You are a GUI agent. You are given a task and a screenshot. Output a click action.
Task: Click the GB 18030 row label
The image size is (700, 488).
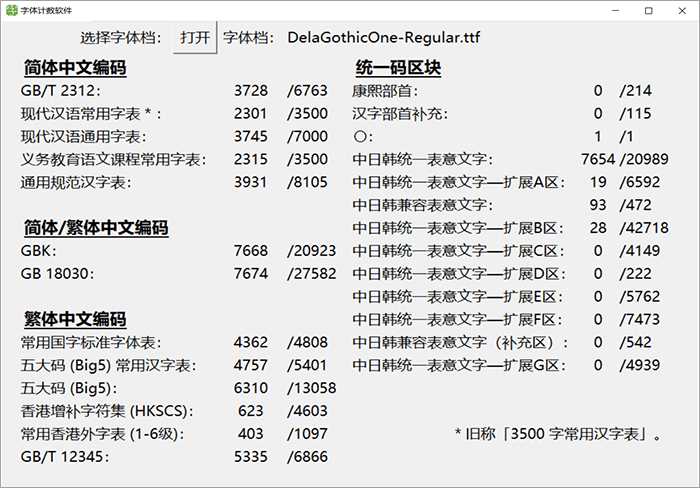tap(53, 273)
